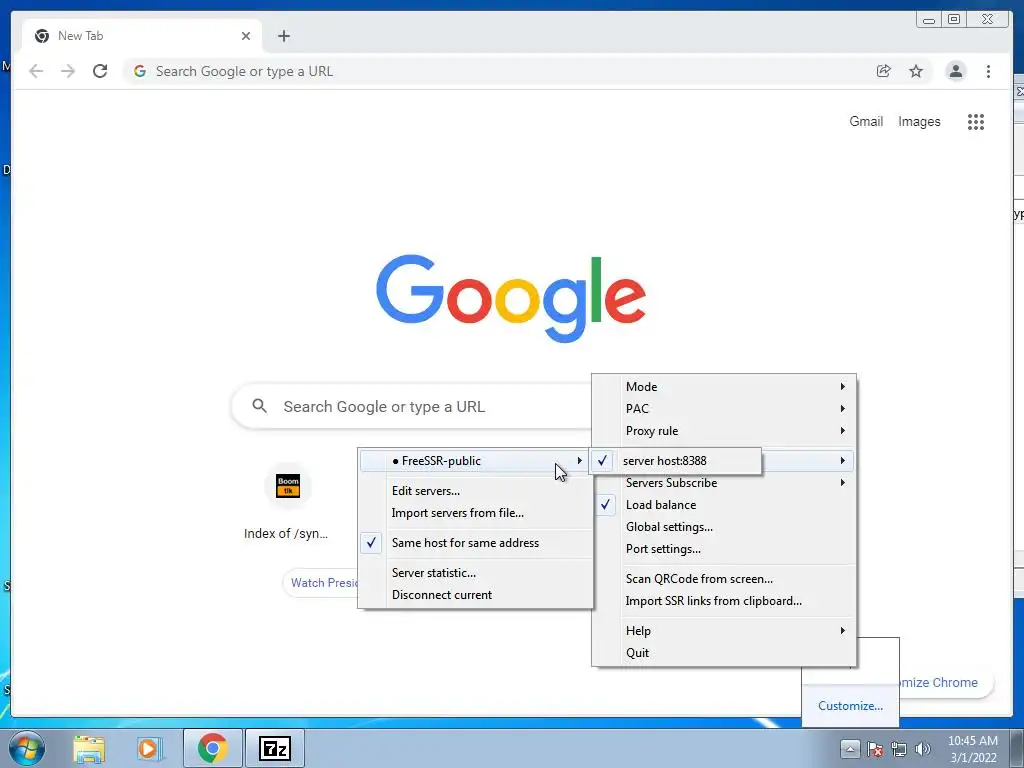Choose Scan QRCode from screen...
1024x768 pixels.
click(x=724, y=579)
